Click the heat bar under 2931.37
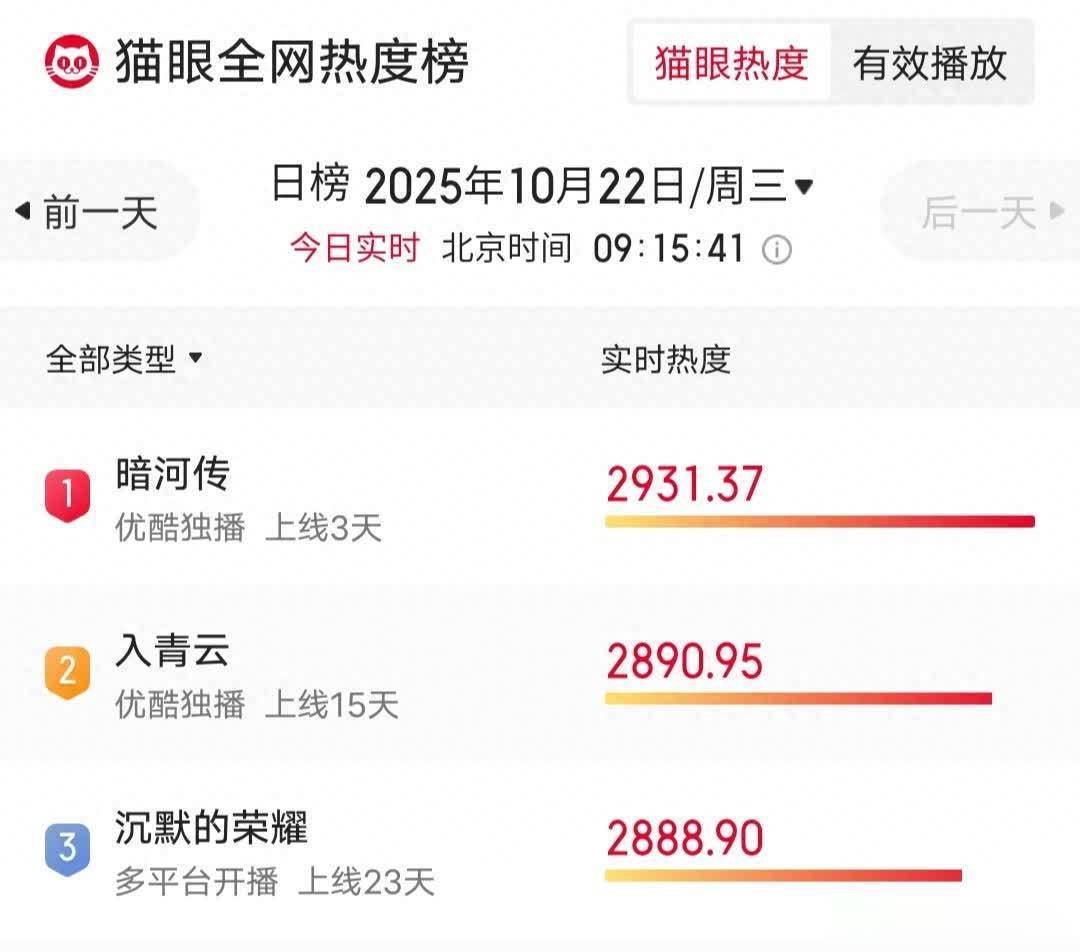 click(x=819, y=521)
